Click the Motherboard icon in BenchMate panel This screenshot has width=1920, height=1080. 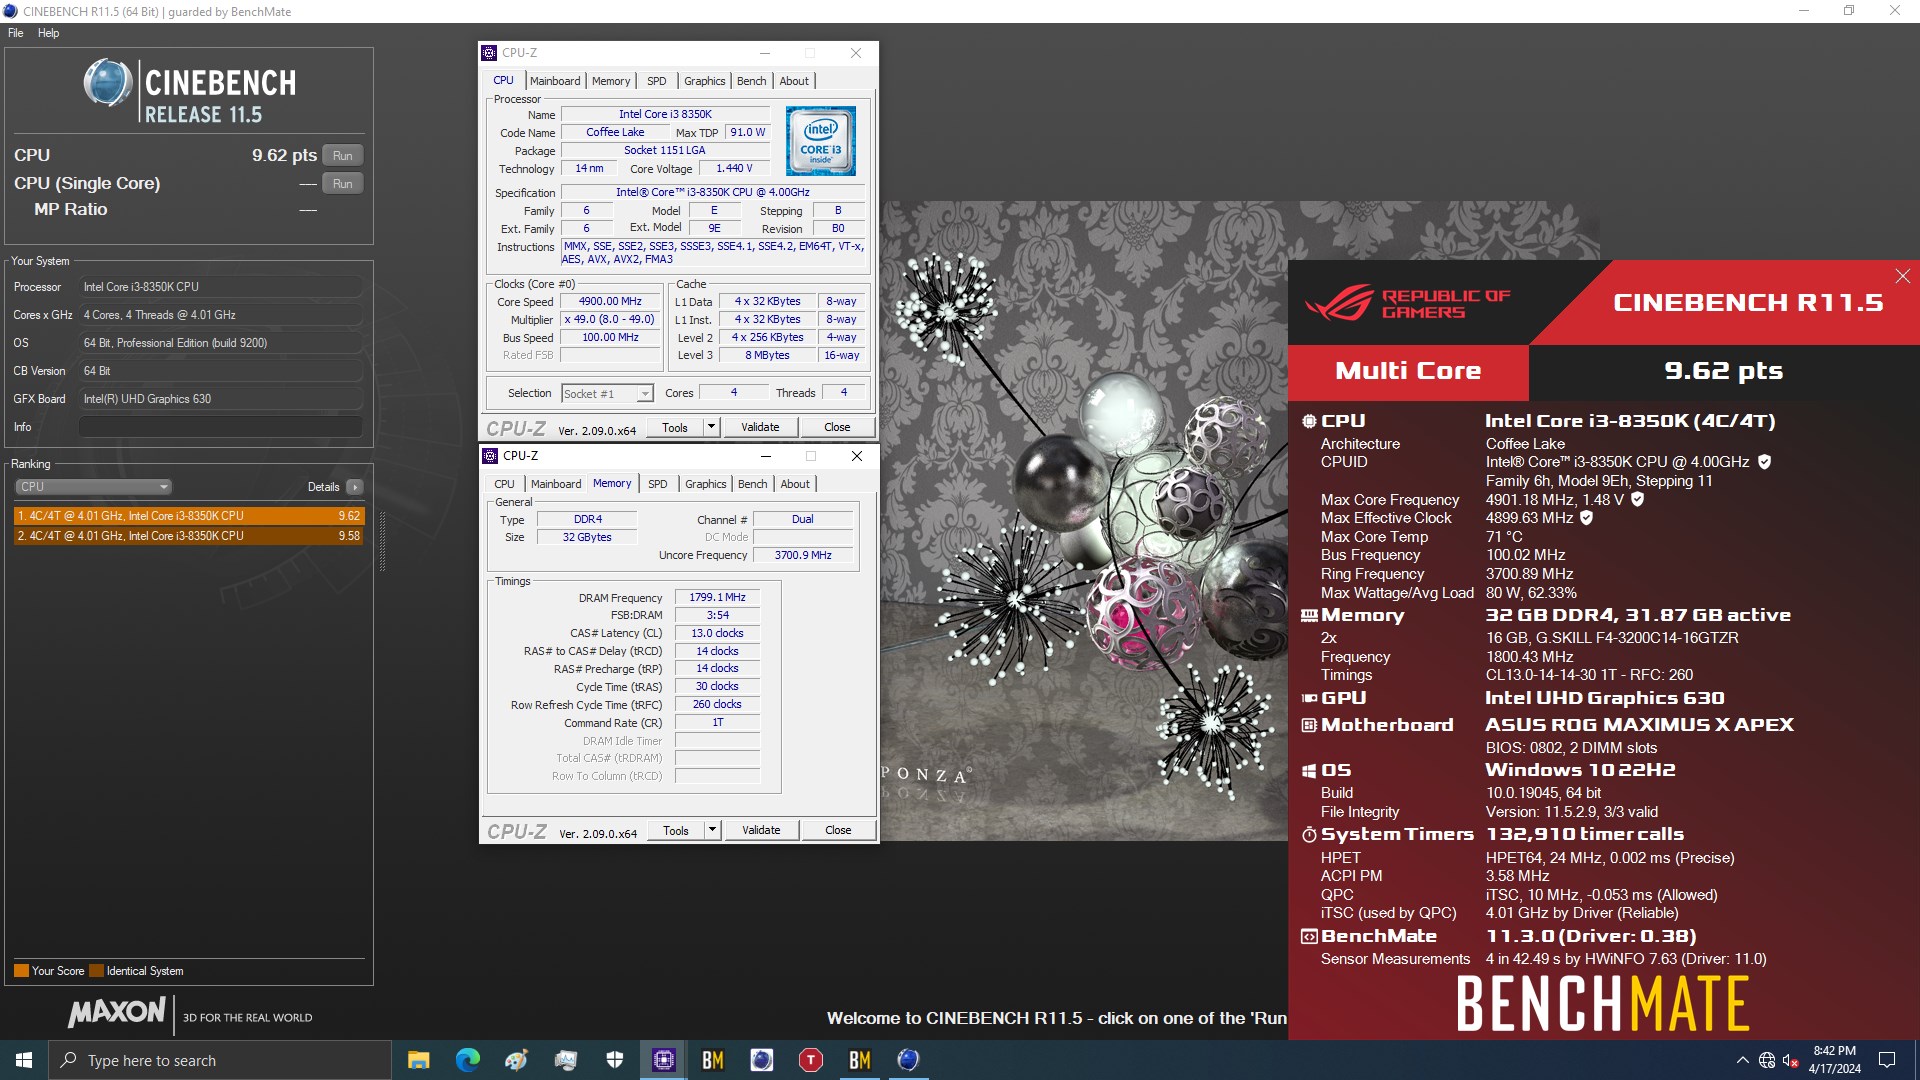point(1309,725)
